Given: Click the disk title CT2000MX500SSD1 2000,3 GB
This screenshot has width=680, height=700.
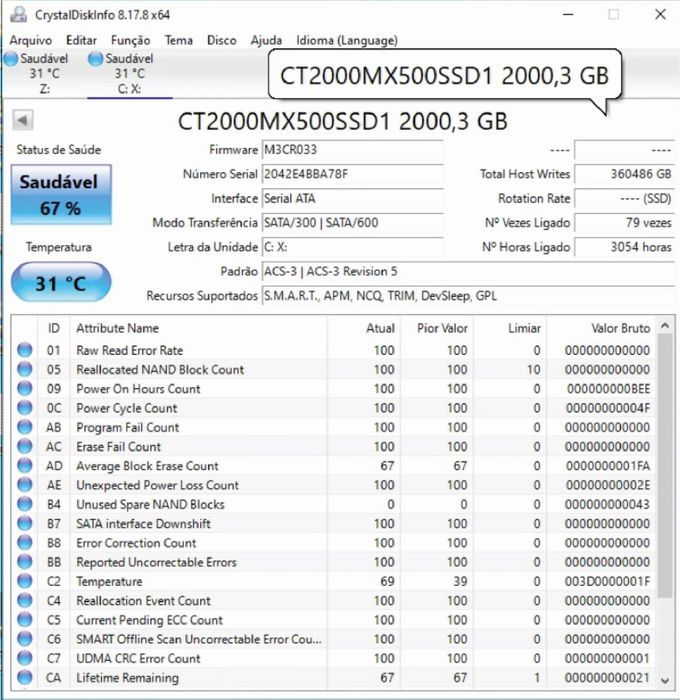Looking at the screenshot, I should (342, 121).
